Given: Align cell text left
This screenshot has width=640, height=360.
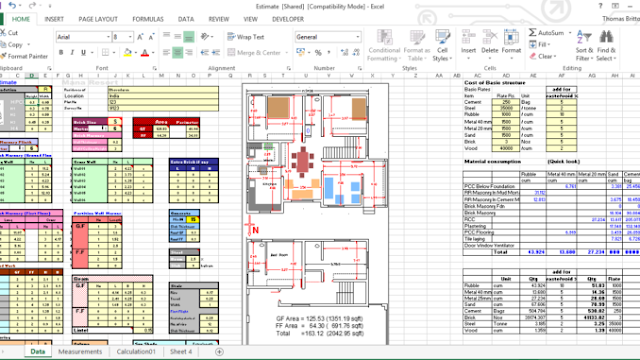Looking at the screenshot, I should 167,52.
